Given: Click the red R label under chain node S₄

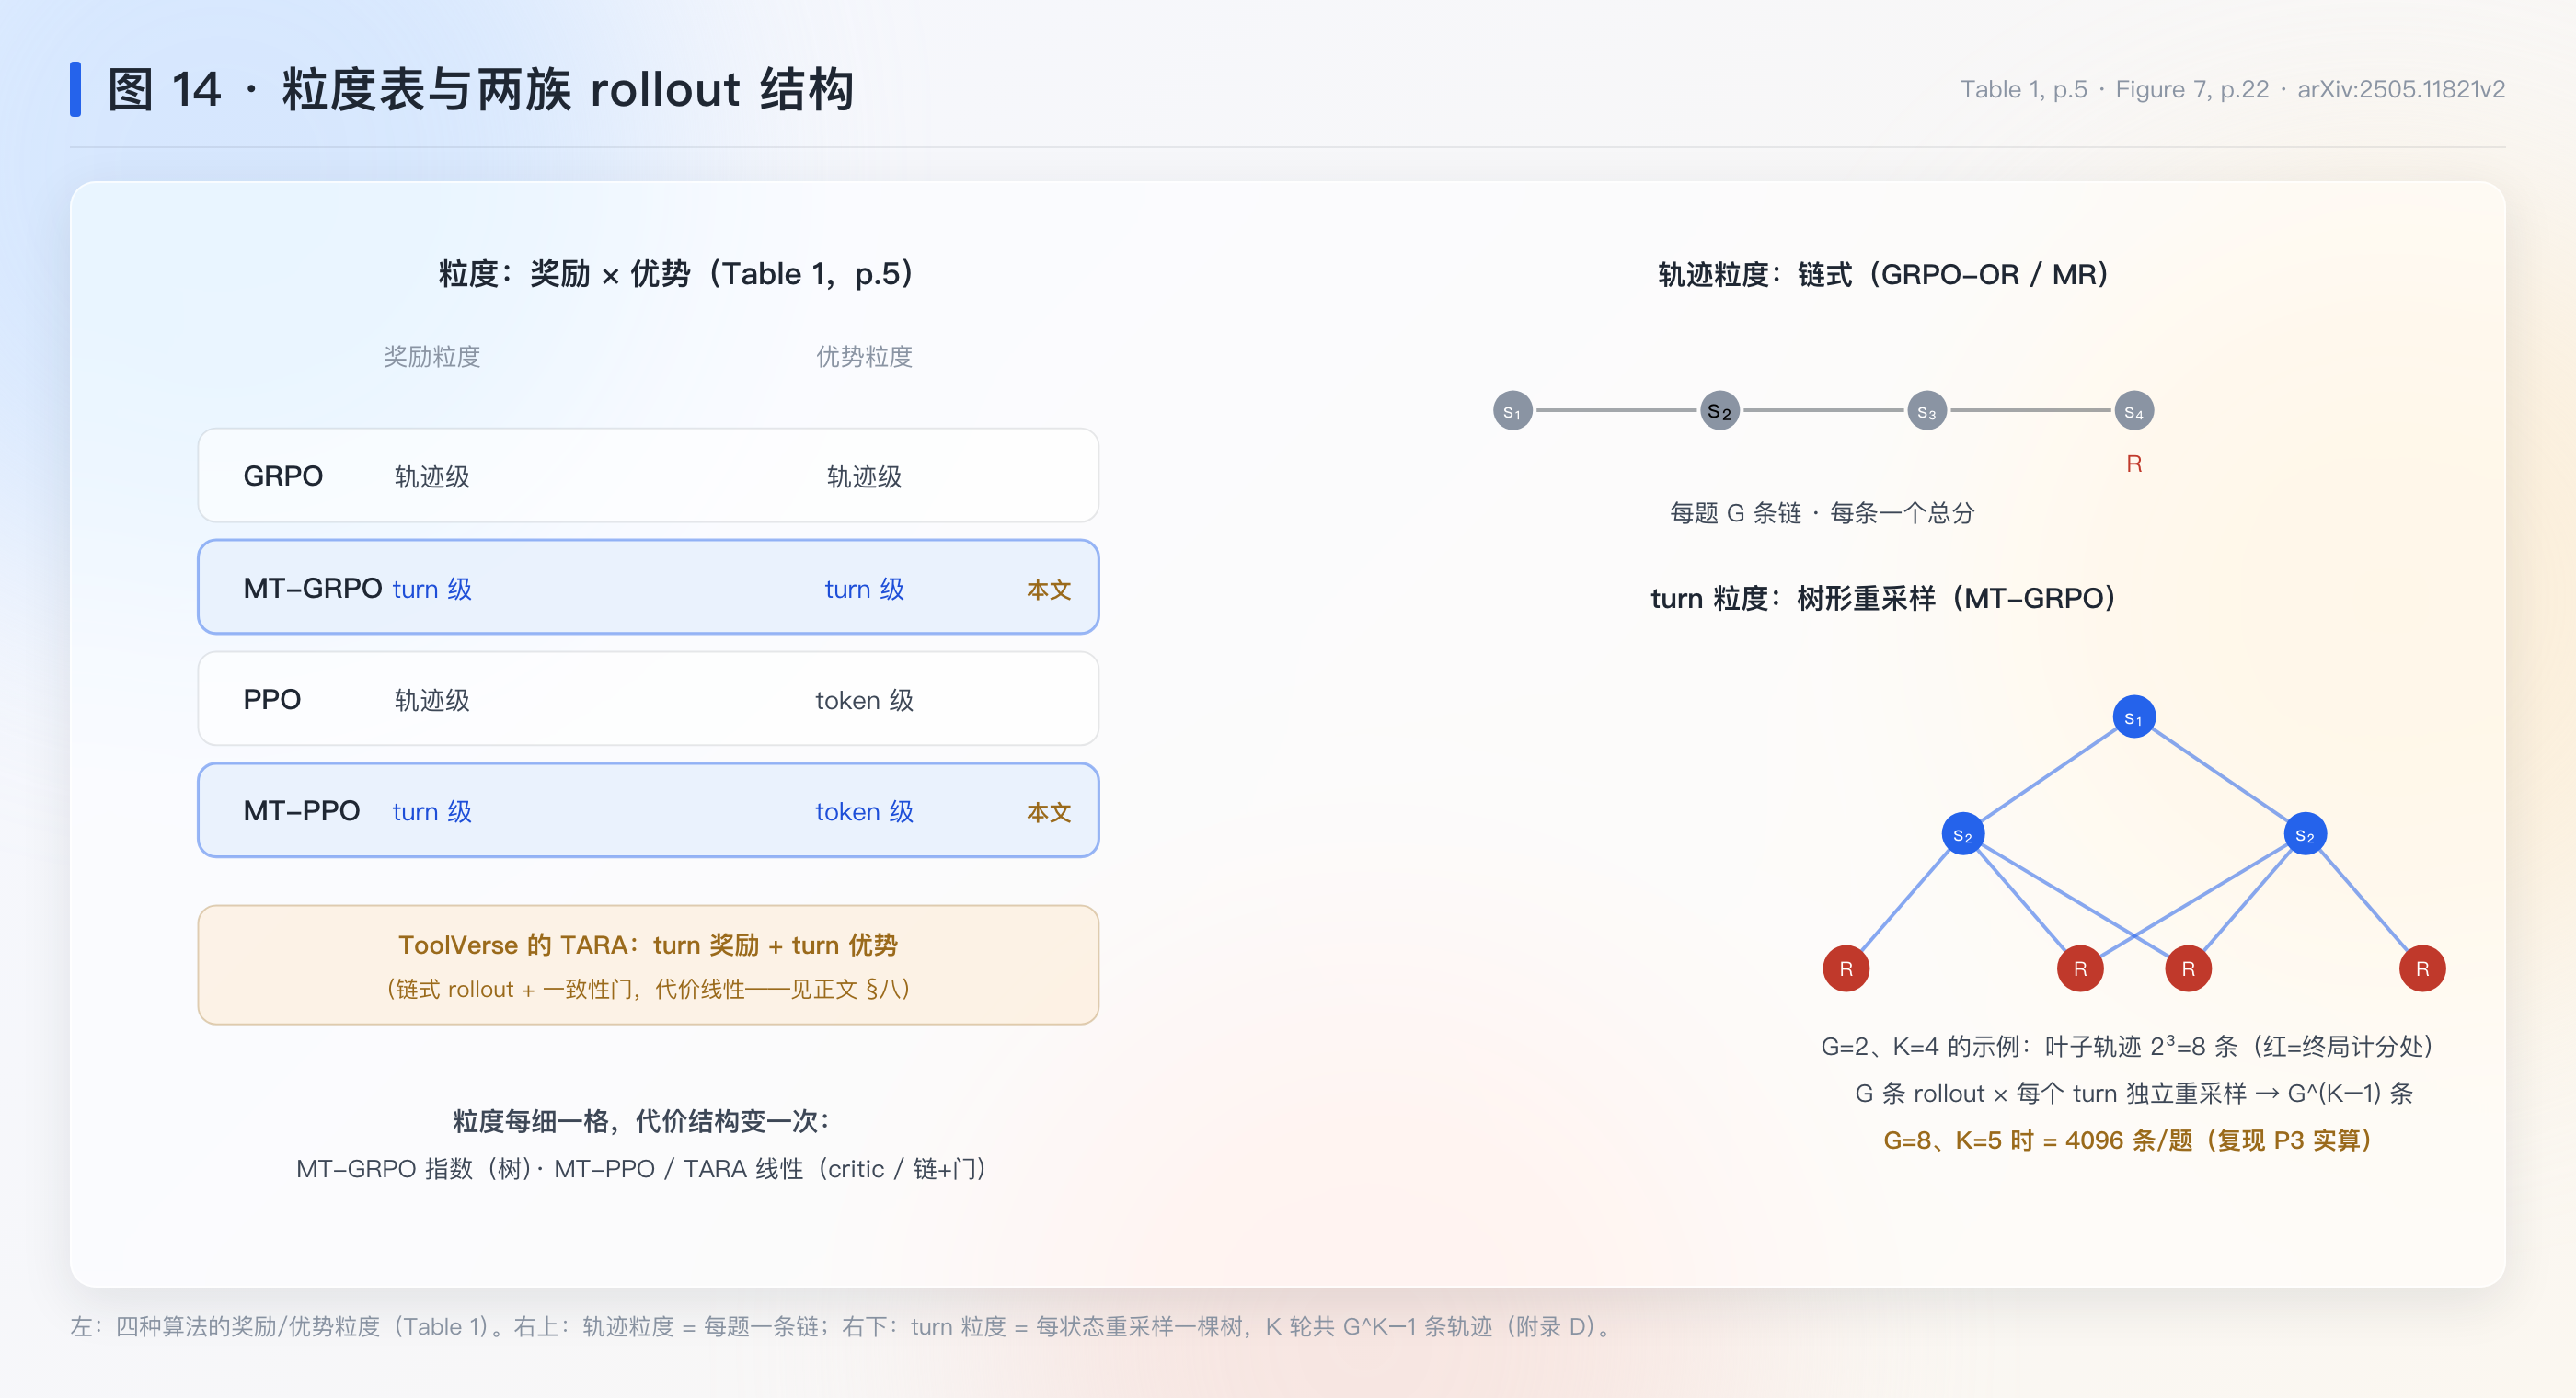Looking at the screenshot, I should pos(2133,464).
